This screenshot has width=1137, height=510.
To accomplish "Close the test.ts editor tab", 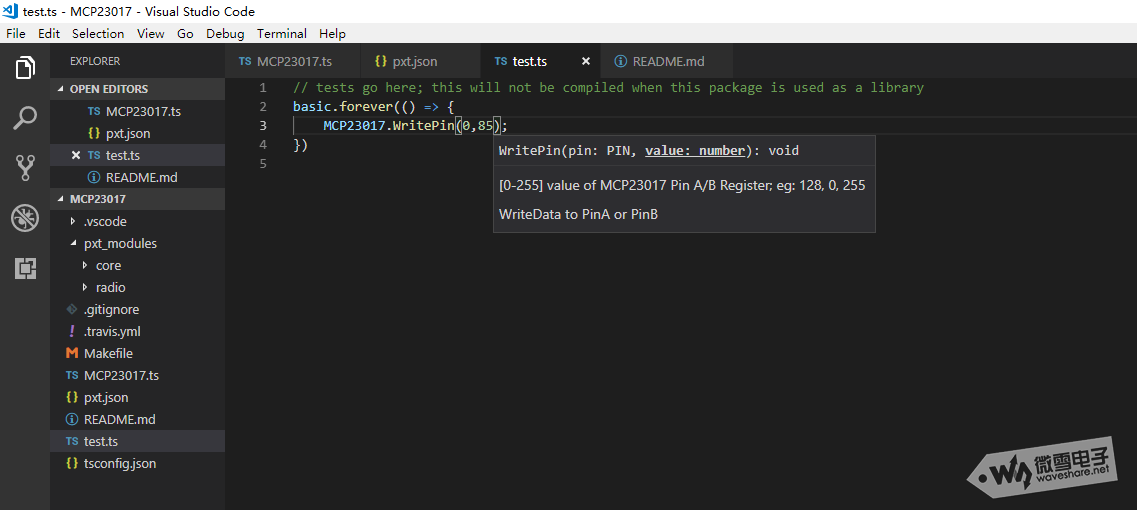I will click(x=586, y=62).
